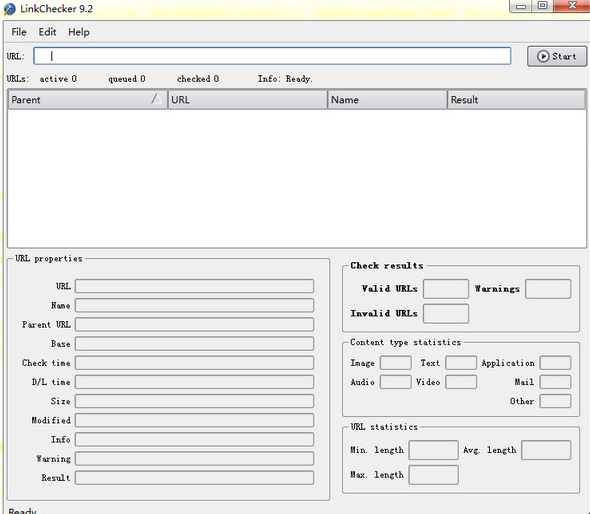Click the Result properties field

(x=194, y=478)
